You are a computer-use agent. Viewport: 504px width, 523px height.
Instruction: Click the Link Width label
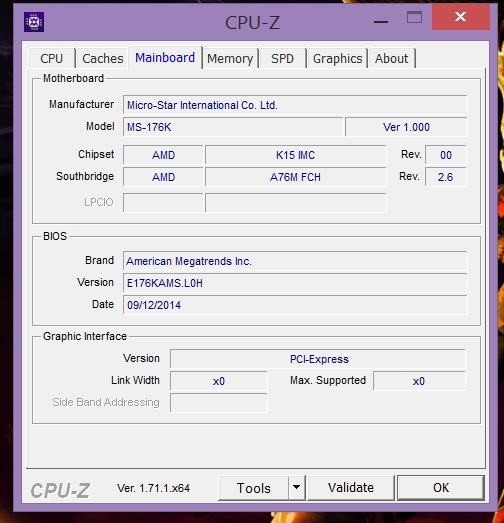click(135, 380)
